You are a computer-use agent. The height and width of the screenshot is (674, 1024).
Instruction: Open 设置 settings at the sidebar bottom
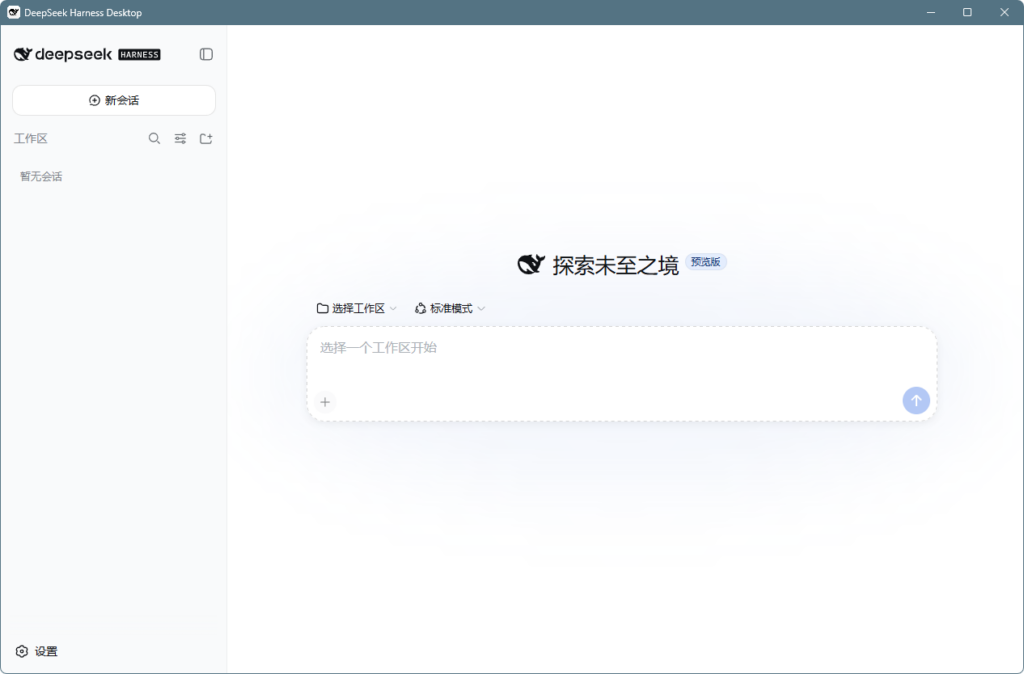coord(37,651)
